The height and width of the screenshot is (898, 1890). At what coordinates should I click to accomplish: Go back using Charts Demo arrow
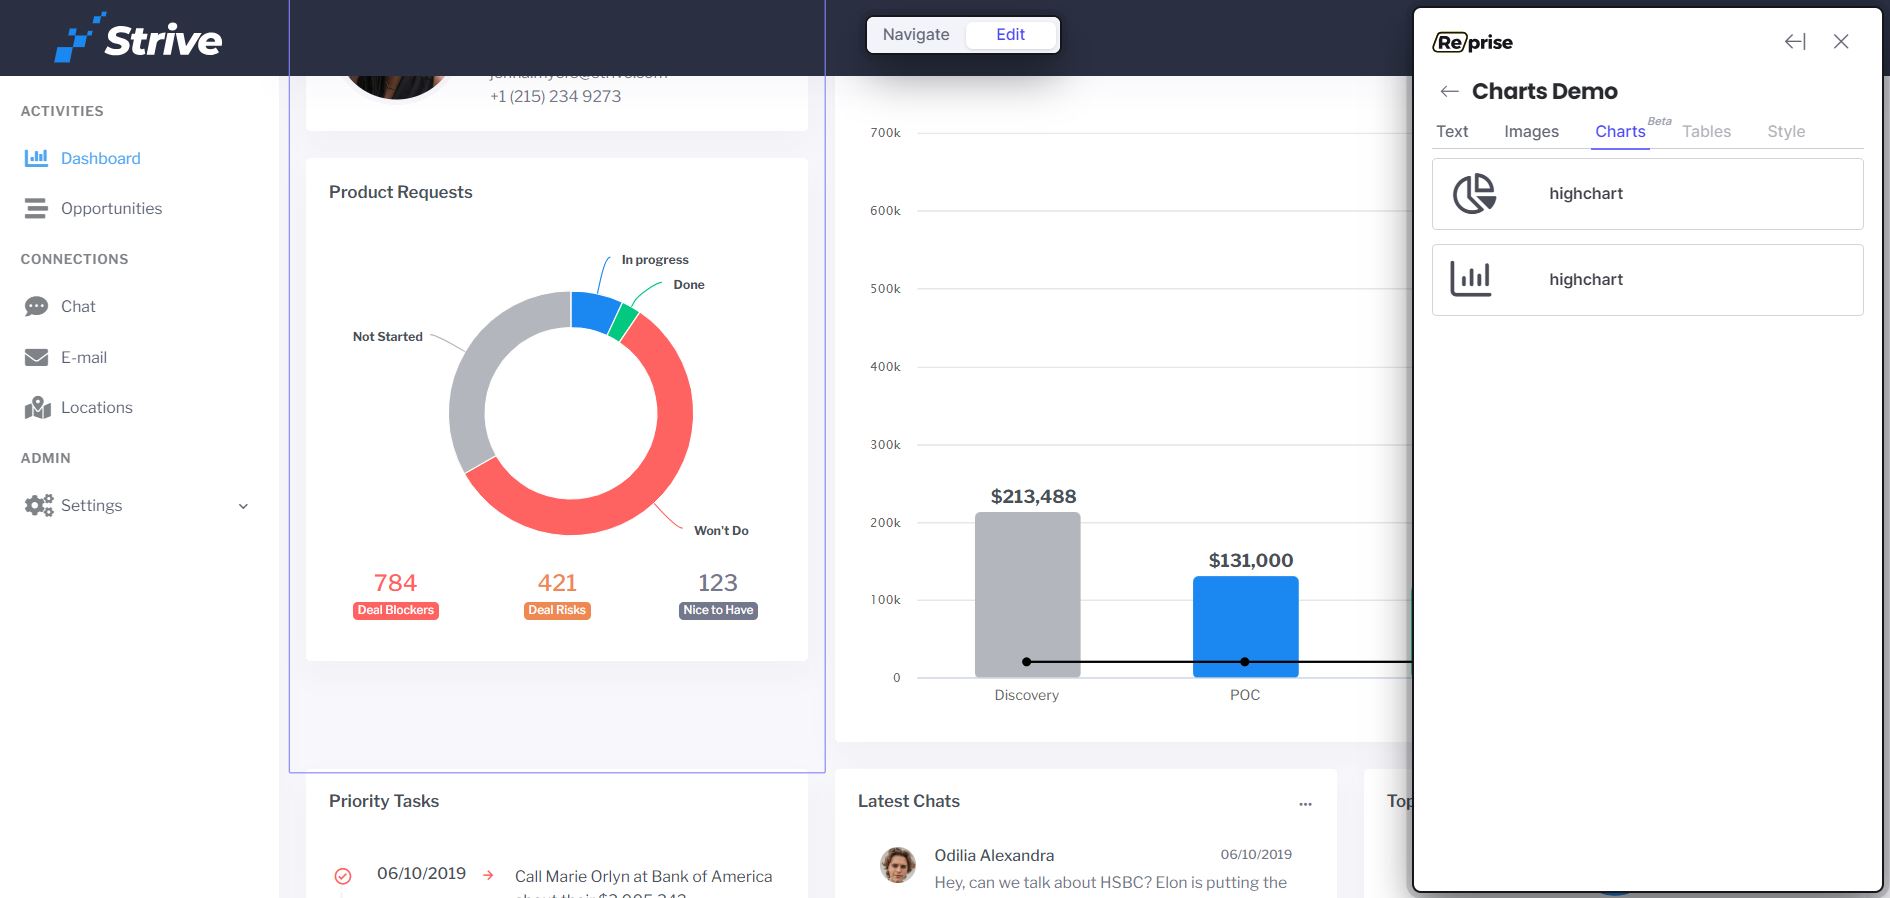coord(1449,92)
